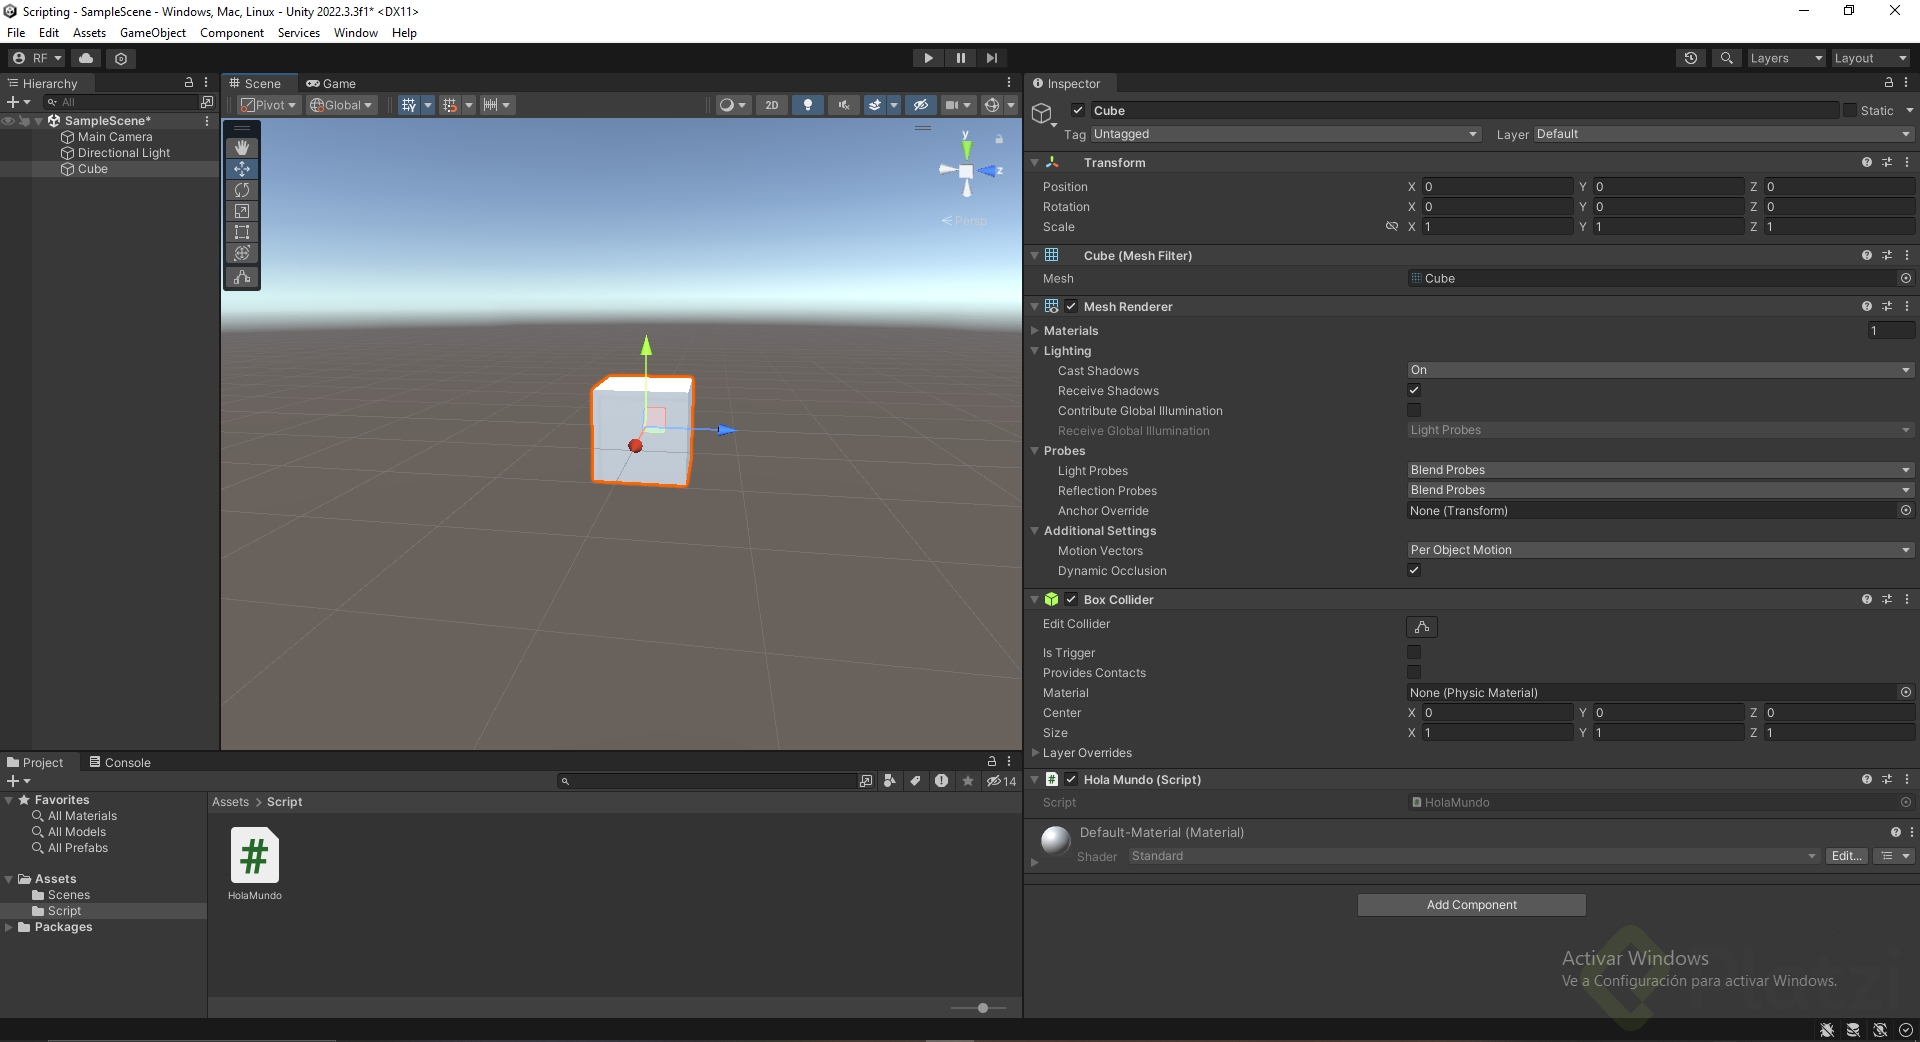Click the Pause button
1920x1042 pixels.
[x=960, y=58]
